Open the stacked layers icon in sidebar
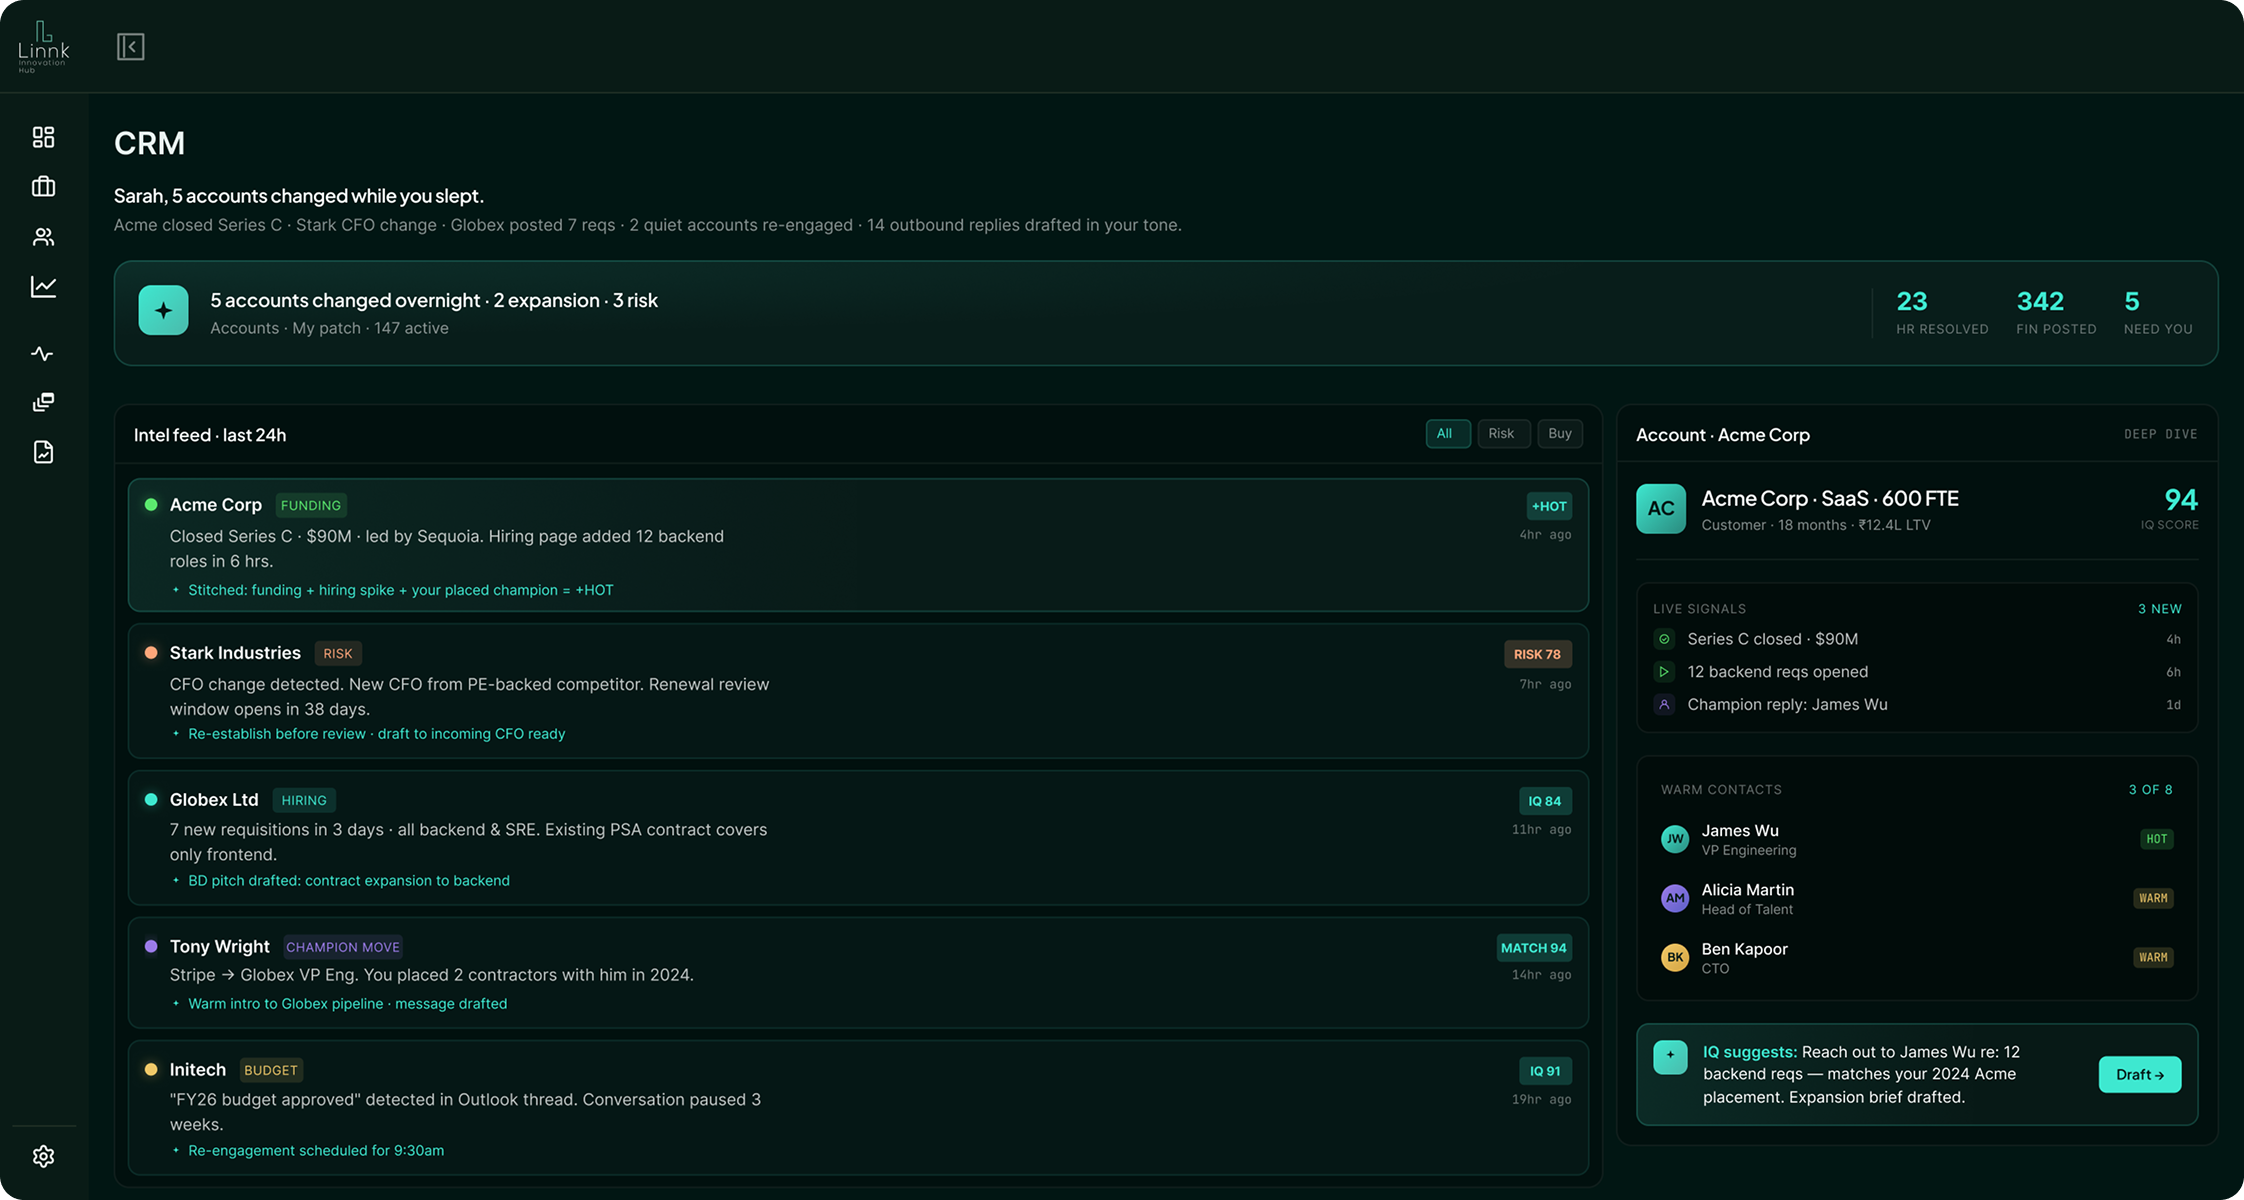 (x=43, y=402)
